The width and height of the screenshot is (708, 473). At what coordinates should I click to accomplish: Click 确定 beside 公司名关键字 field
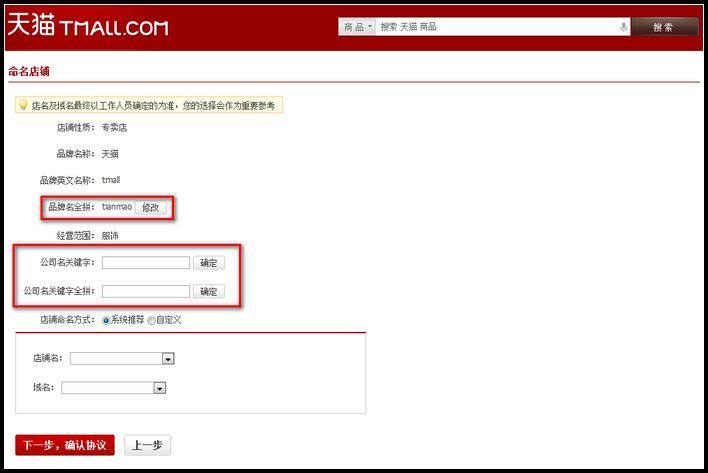(209, 263)
